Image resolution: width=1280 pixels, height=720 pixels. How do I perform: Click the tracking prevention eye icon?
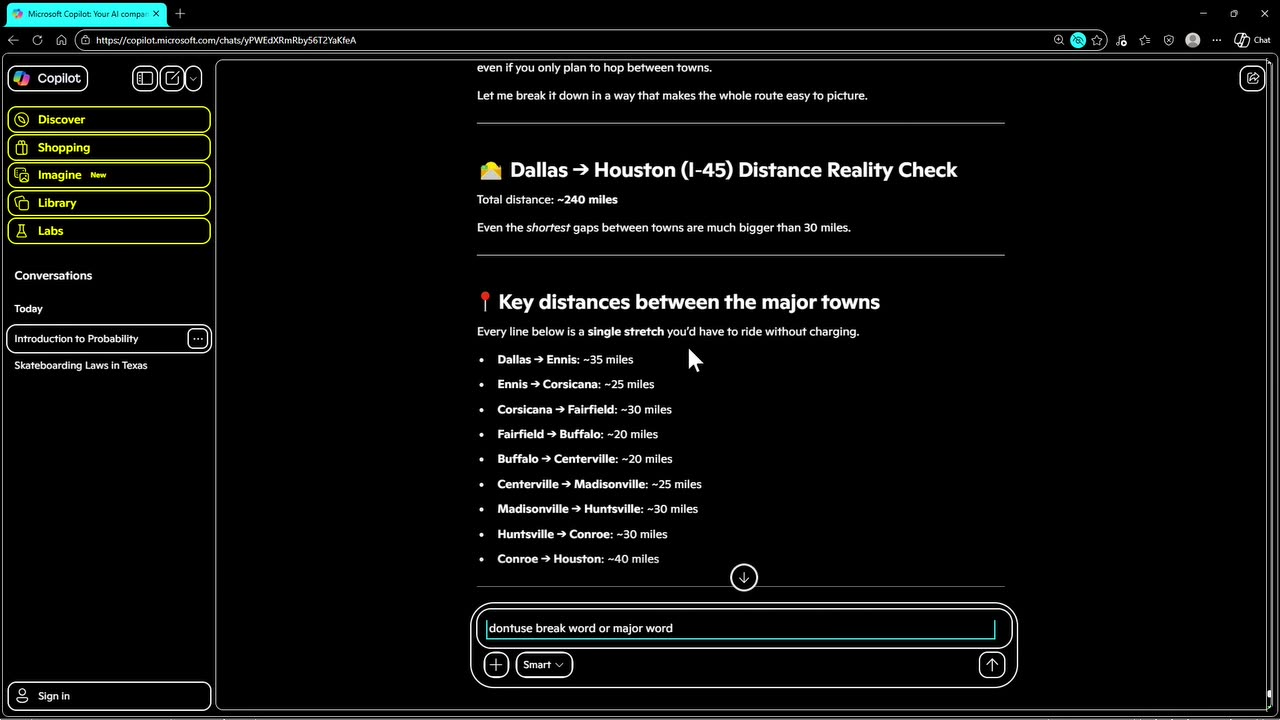tap(1078, 40)
